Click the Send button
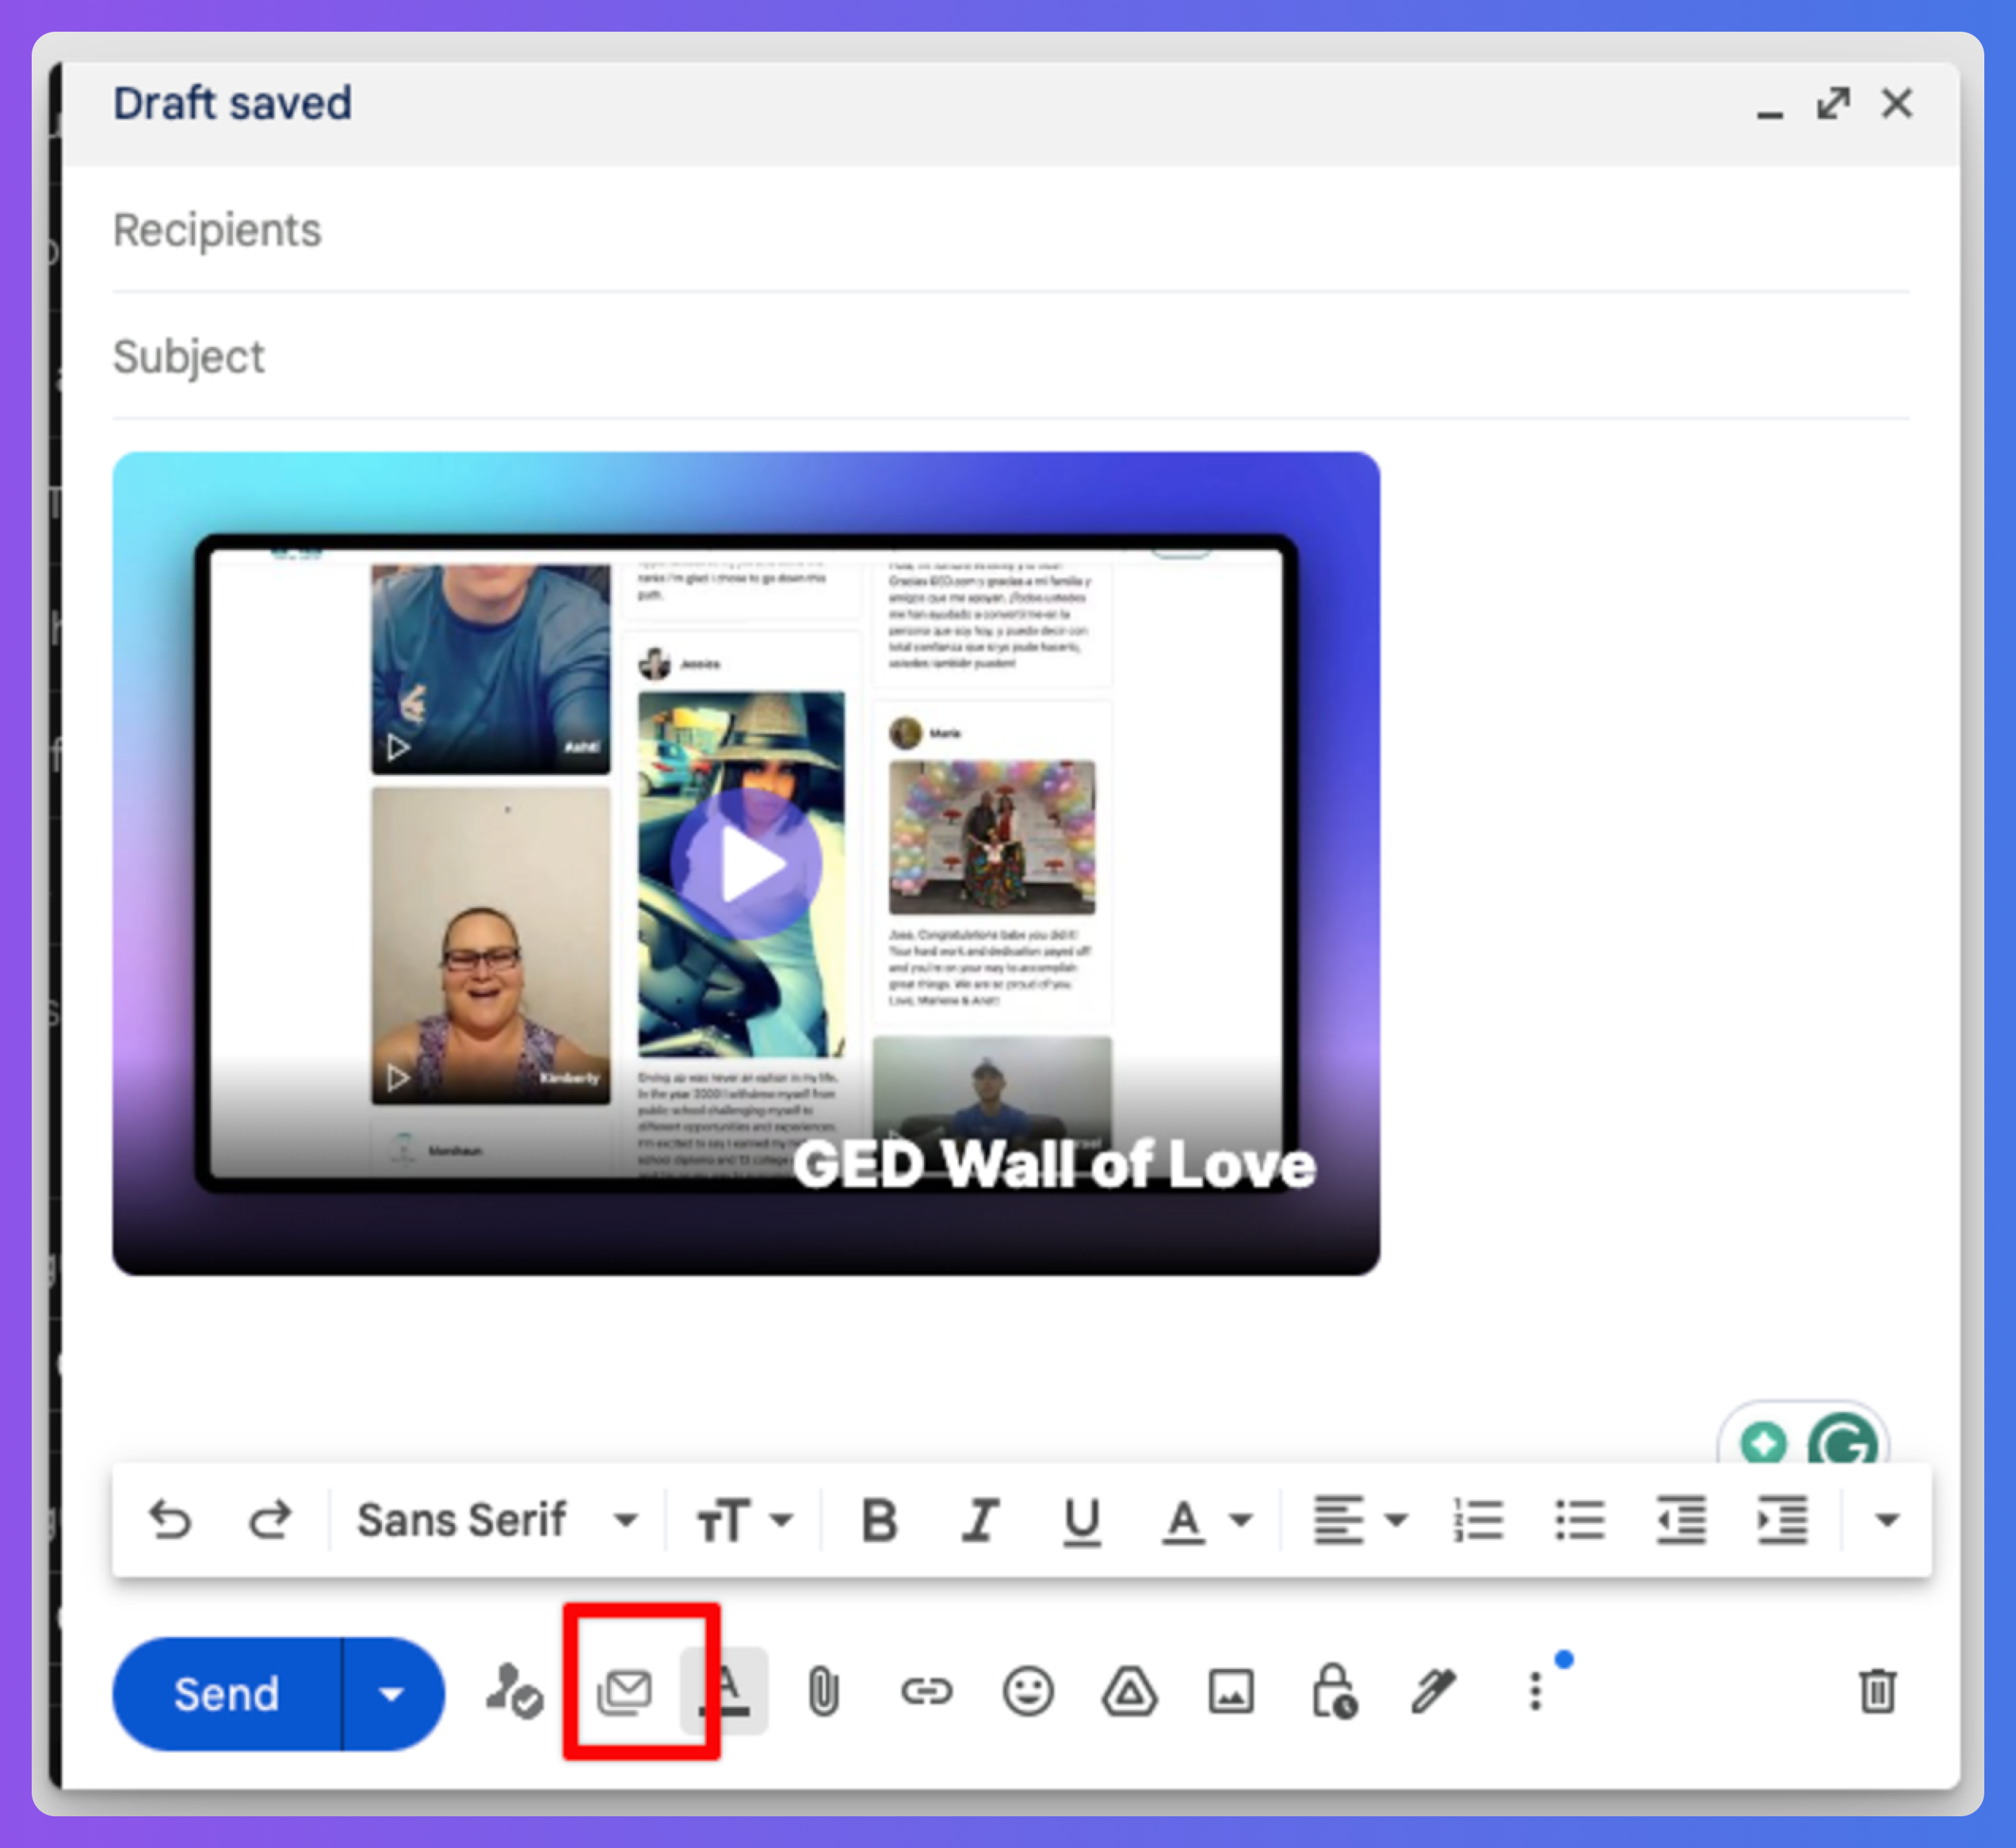 (227, 1694)
